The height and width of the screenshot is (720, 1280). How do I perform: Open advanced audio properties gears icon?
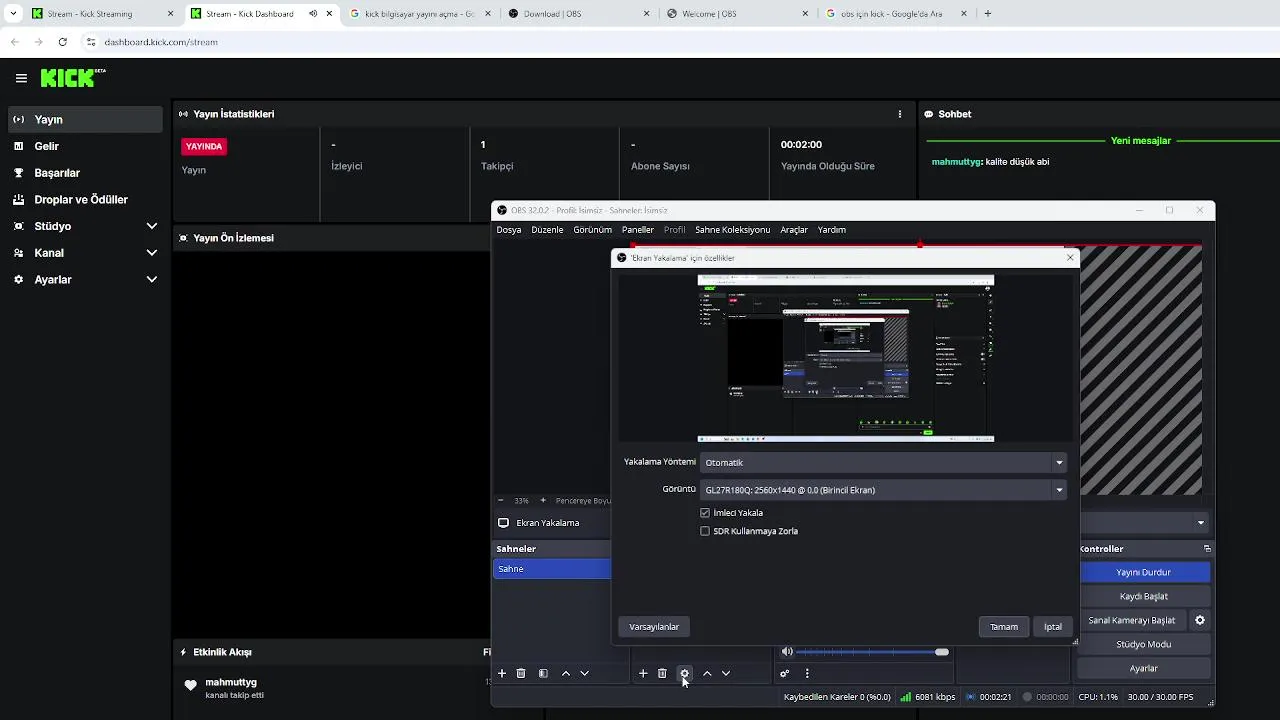(x=785, y=674)
